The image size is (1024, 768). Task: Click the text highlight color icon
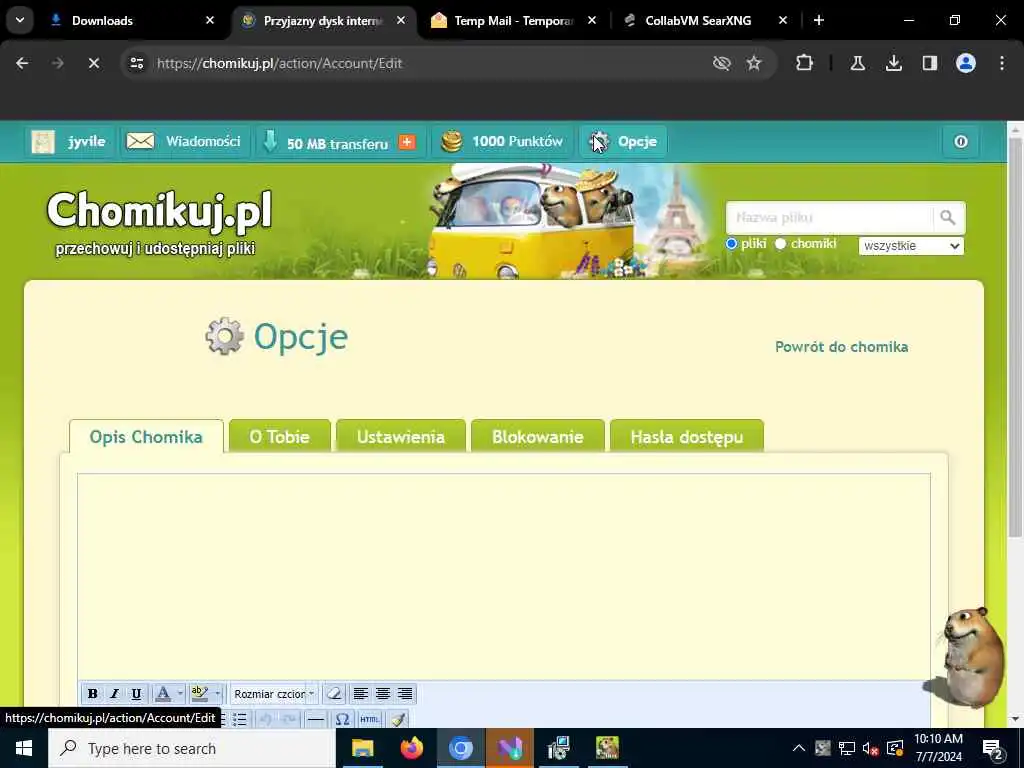pos(200,694)
